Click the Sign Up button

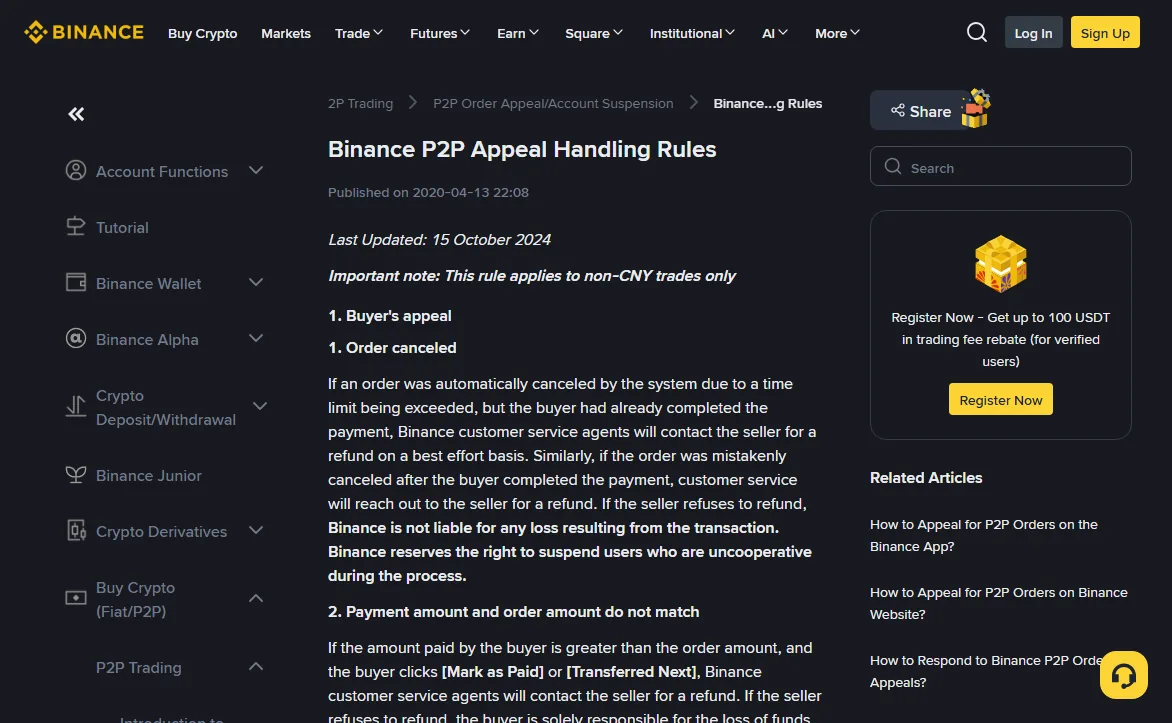click(x=1105, y=32)
